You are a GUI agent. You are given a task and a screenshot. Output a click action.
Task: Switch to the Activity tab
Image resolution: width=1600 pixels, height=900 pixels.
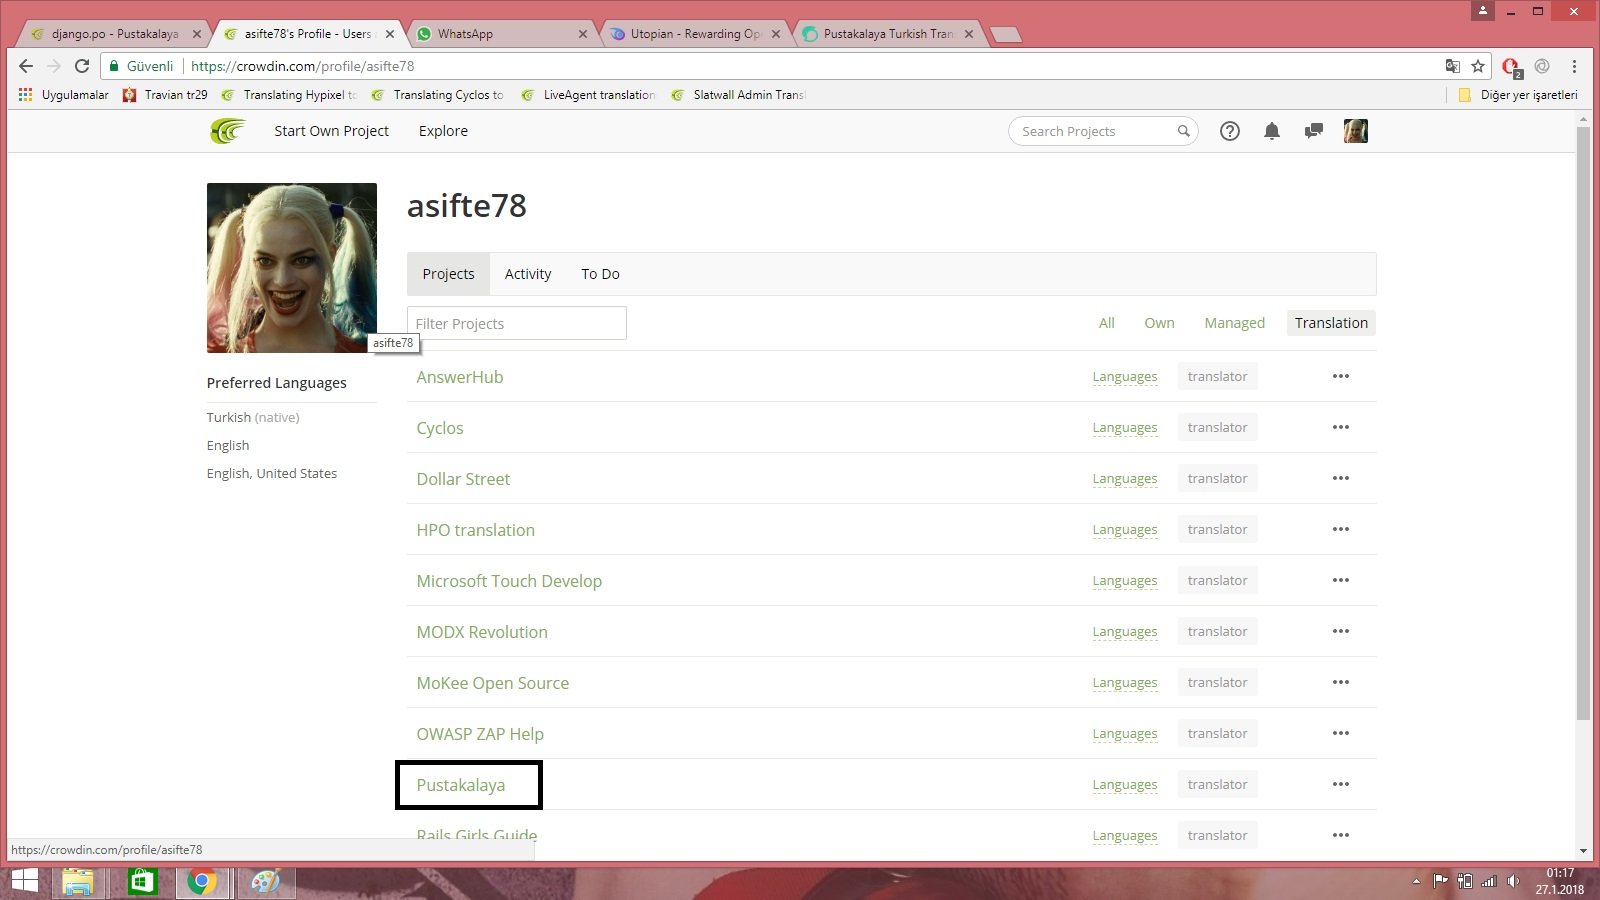coord(528,274)
